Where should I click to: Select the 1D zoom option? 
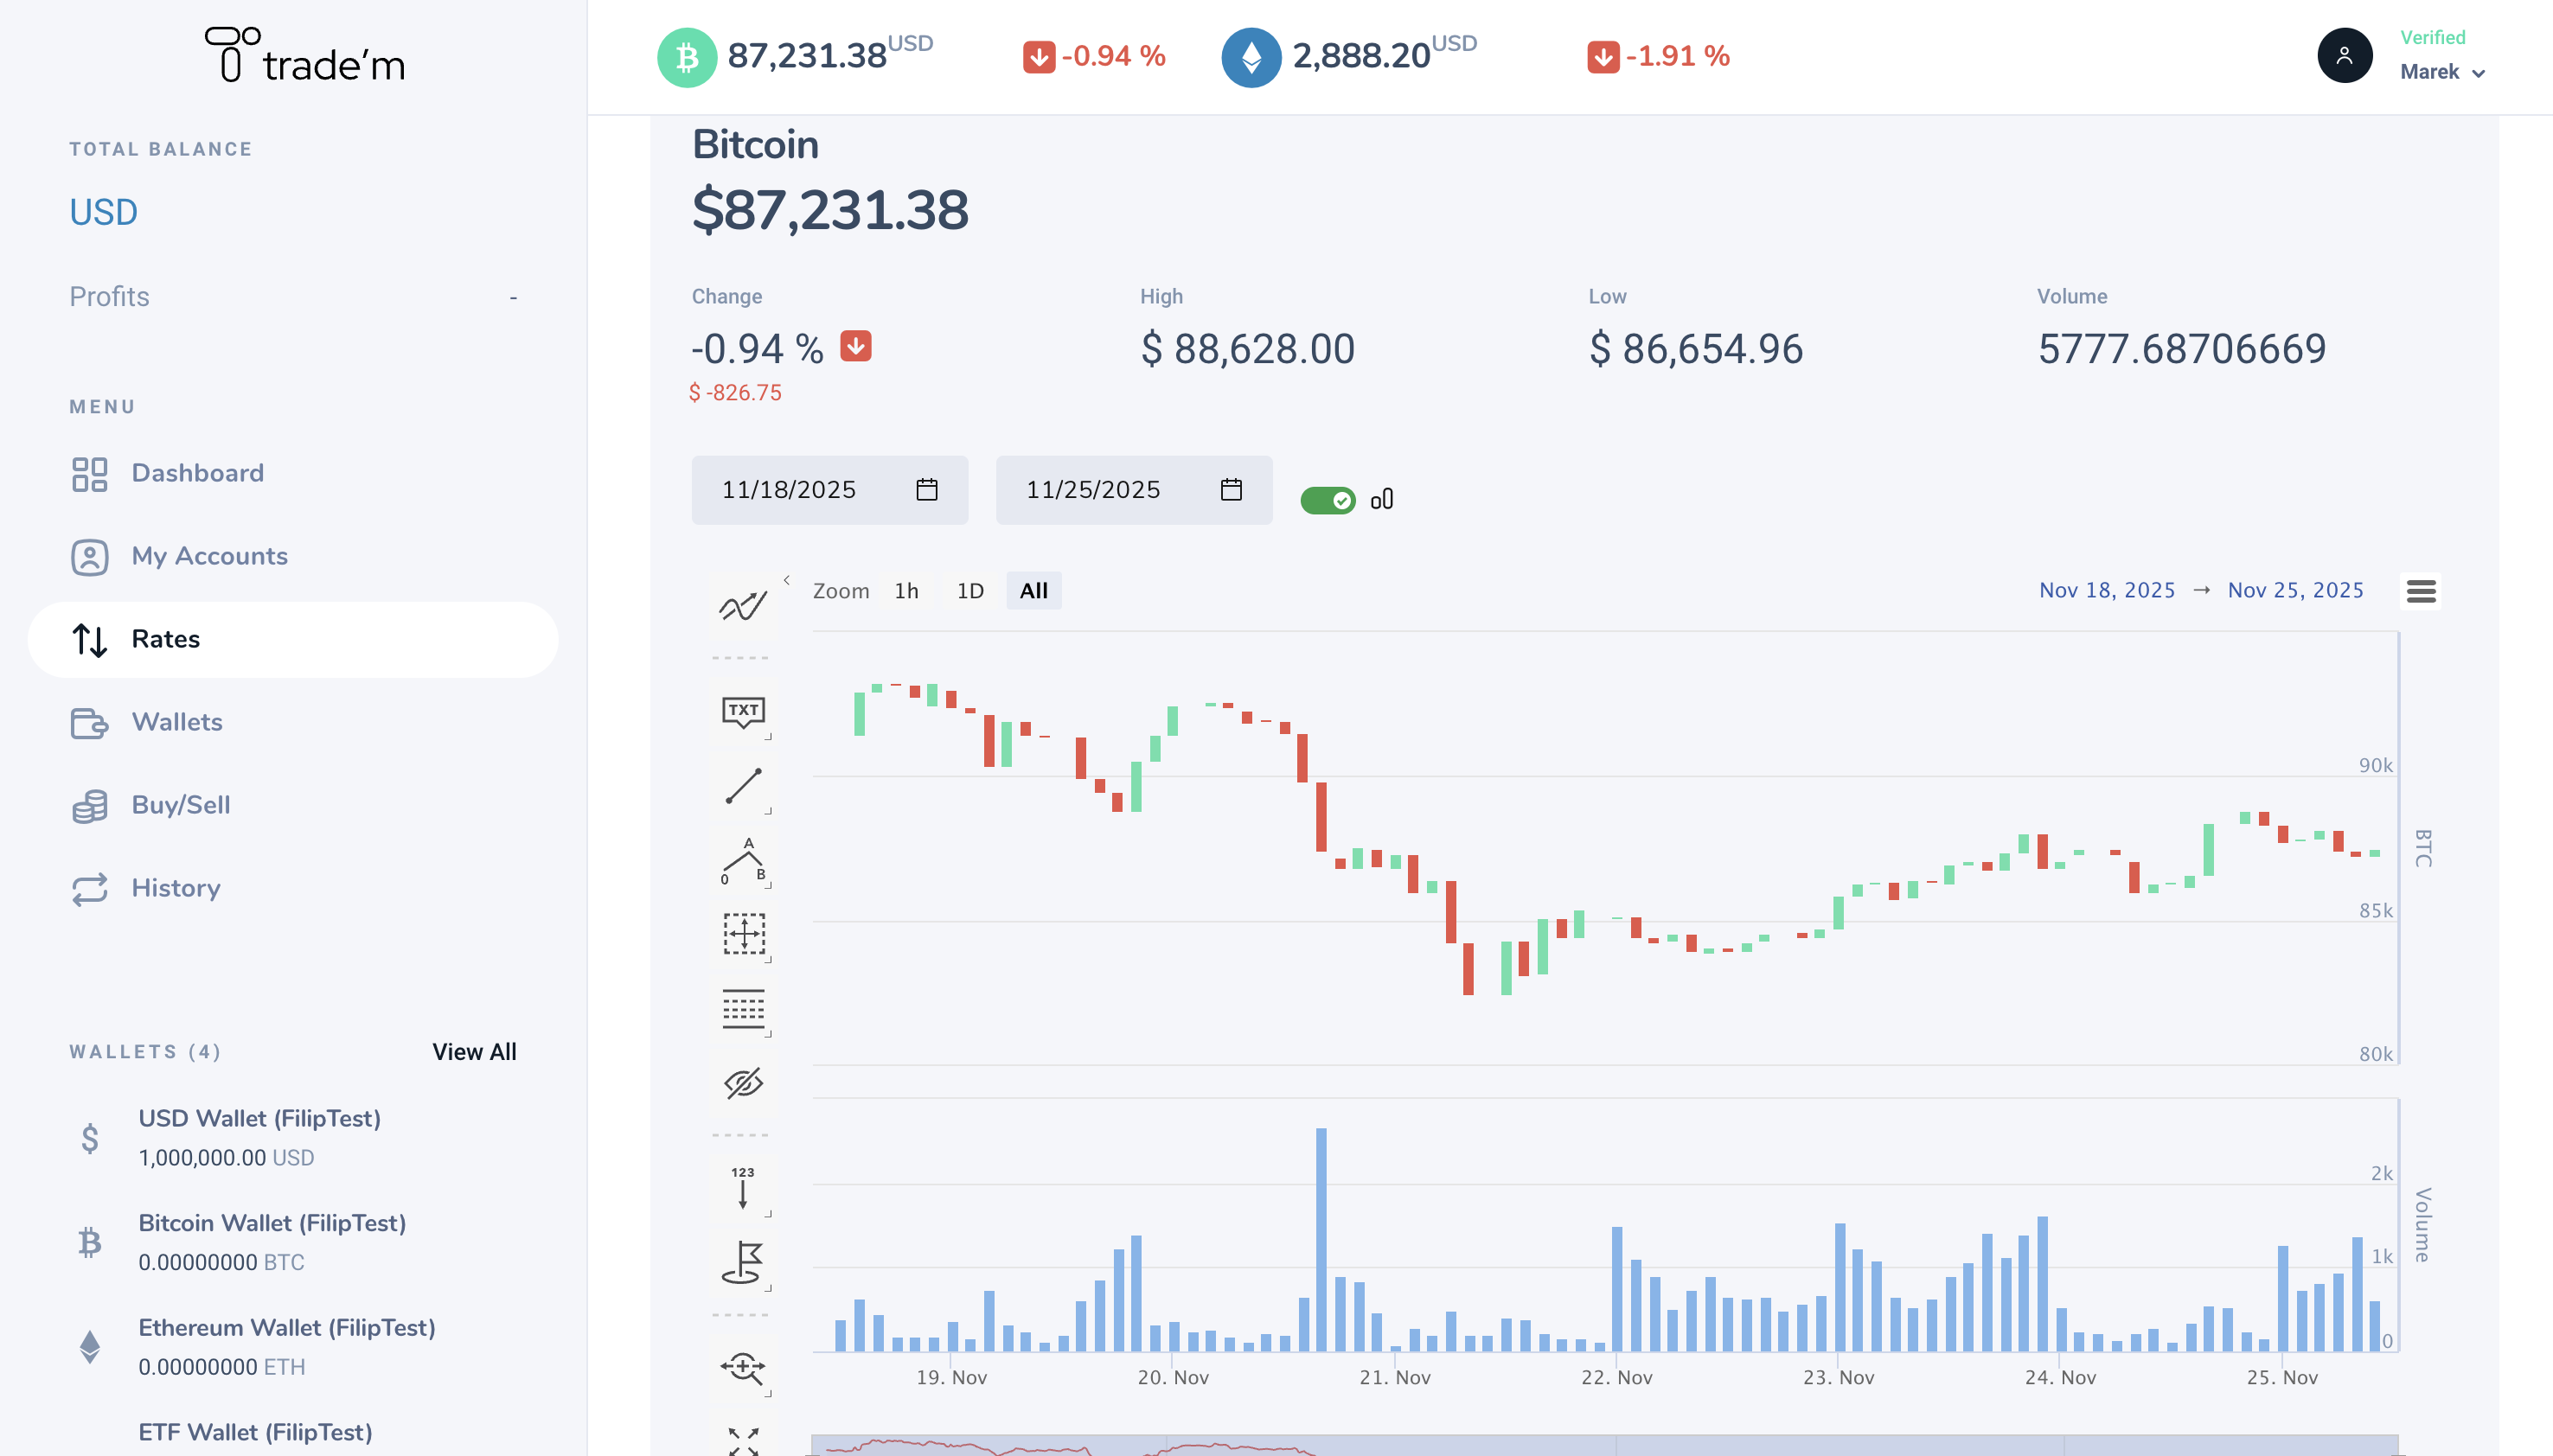(x=969, y=590)
